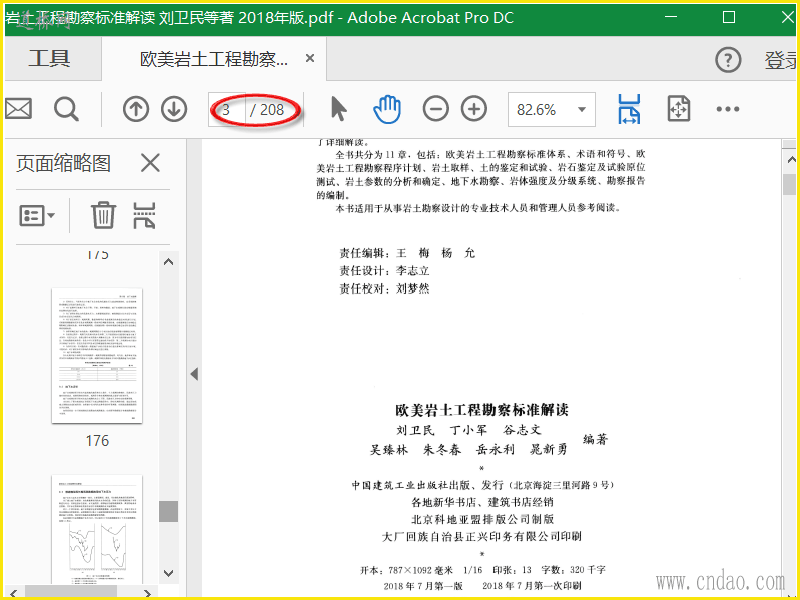Go to previous page with up arrow
This screenshot has height=600, width=800.
tap(136, 109)
